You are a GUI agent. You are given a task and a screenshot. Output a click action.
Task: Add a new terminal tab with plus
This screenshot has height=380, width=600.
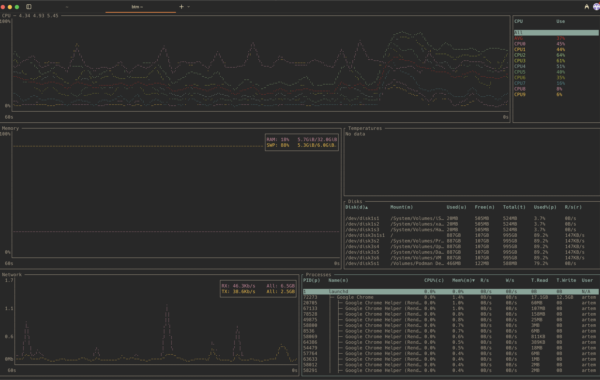(x=181, y=7)
